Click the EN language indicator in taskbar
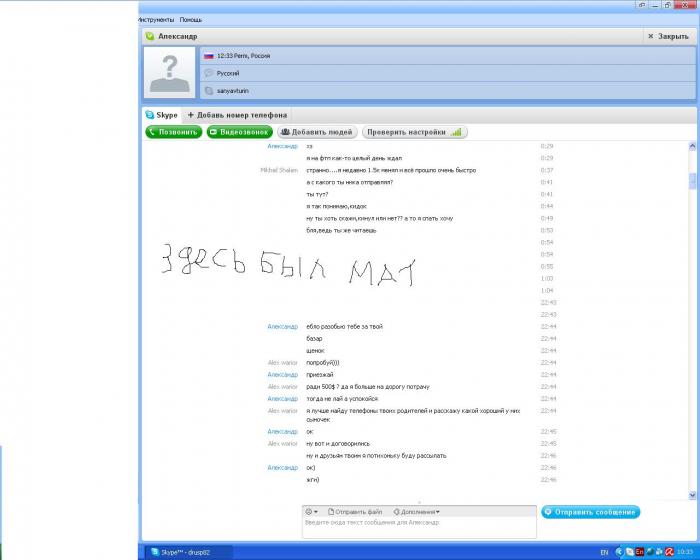700x560 pixels. coord(604,552)
